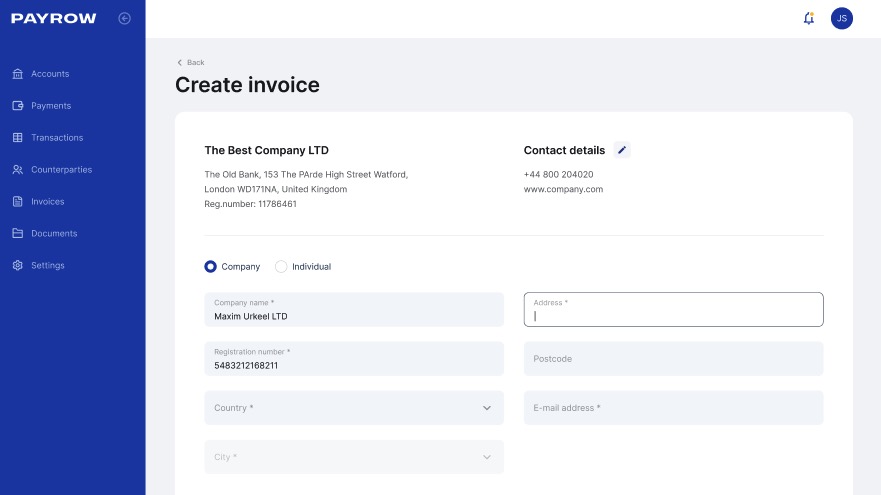Click the Settings gear icon
Viewport: 881px width, 495px height.
[x=18, y=266]
